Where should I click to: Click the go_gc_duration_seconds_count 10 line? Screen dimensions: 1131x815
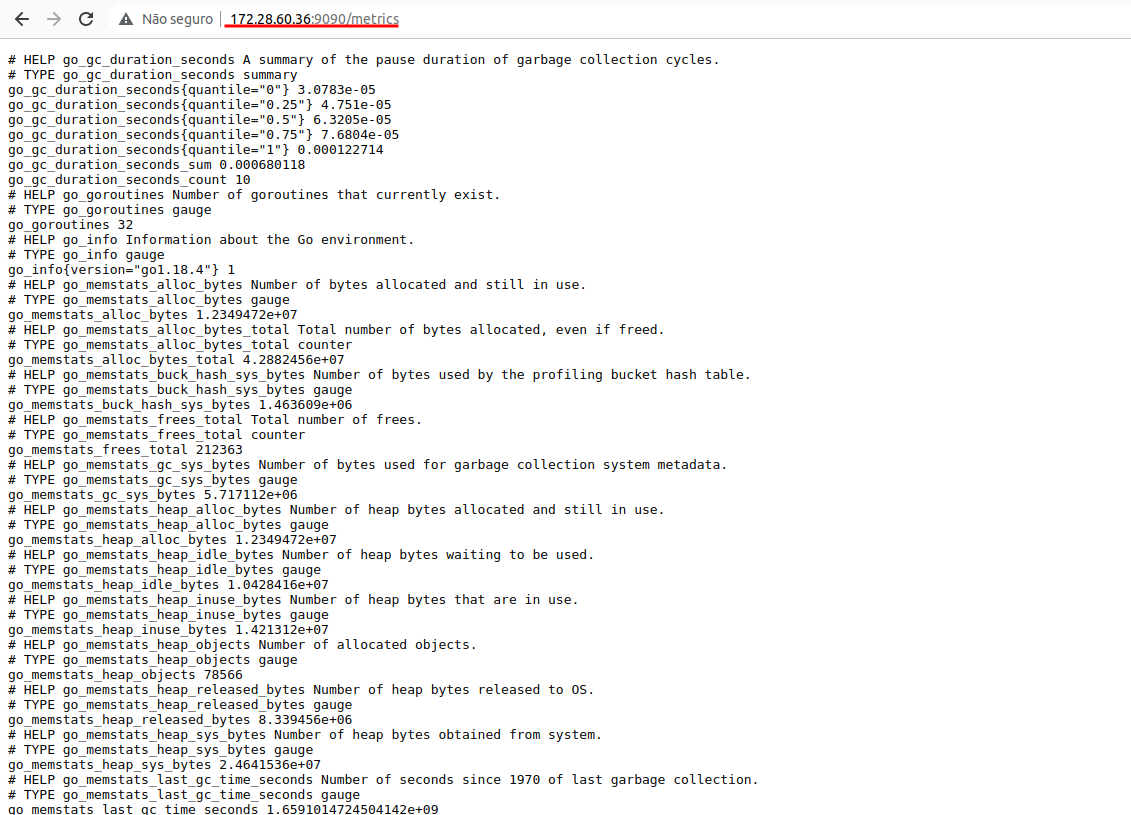tap(129, 180)
